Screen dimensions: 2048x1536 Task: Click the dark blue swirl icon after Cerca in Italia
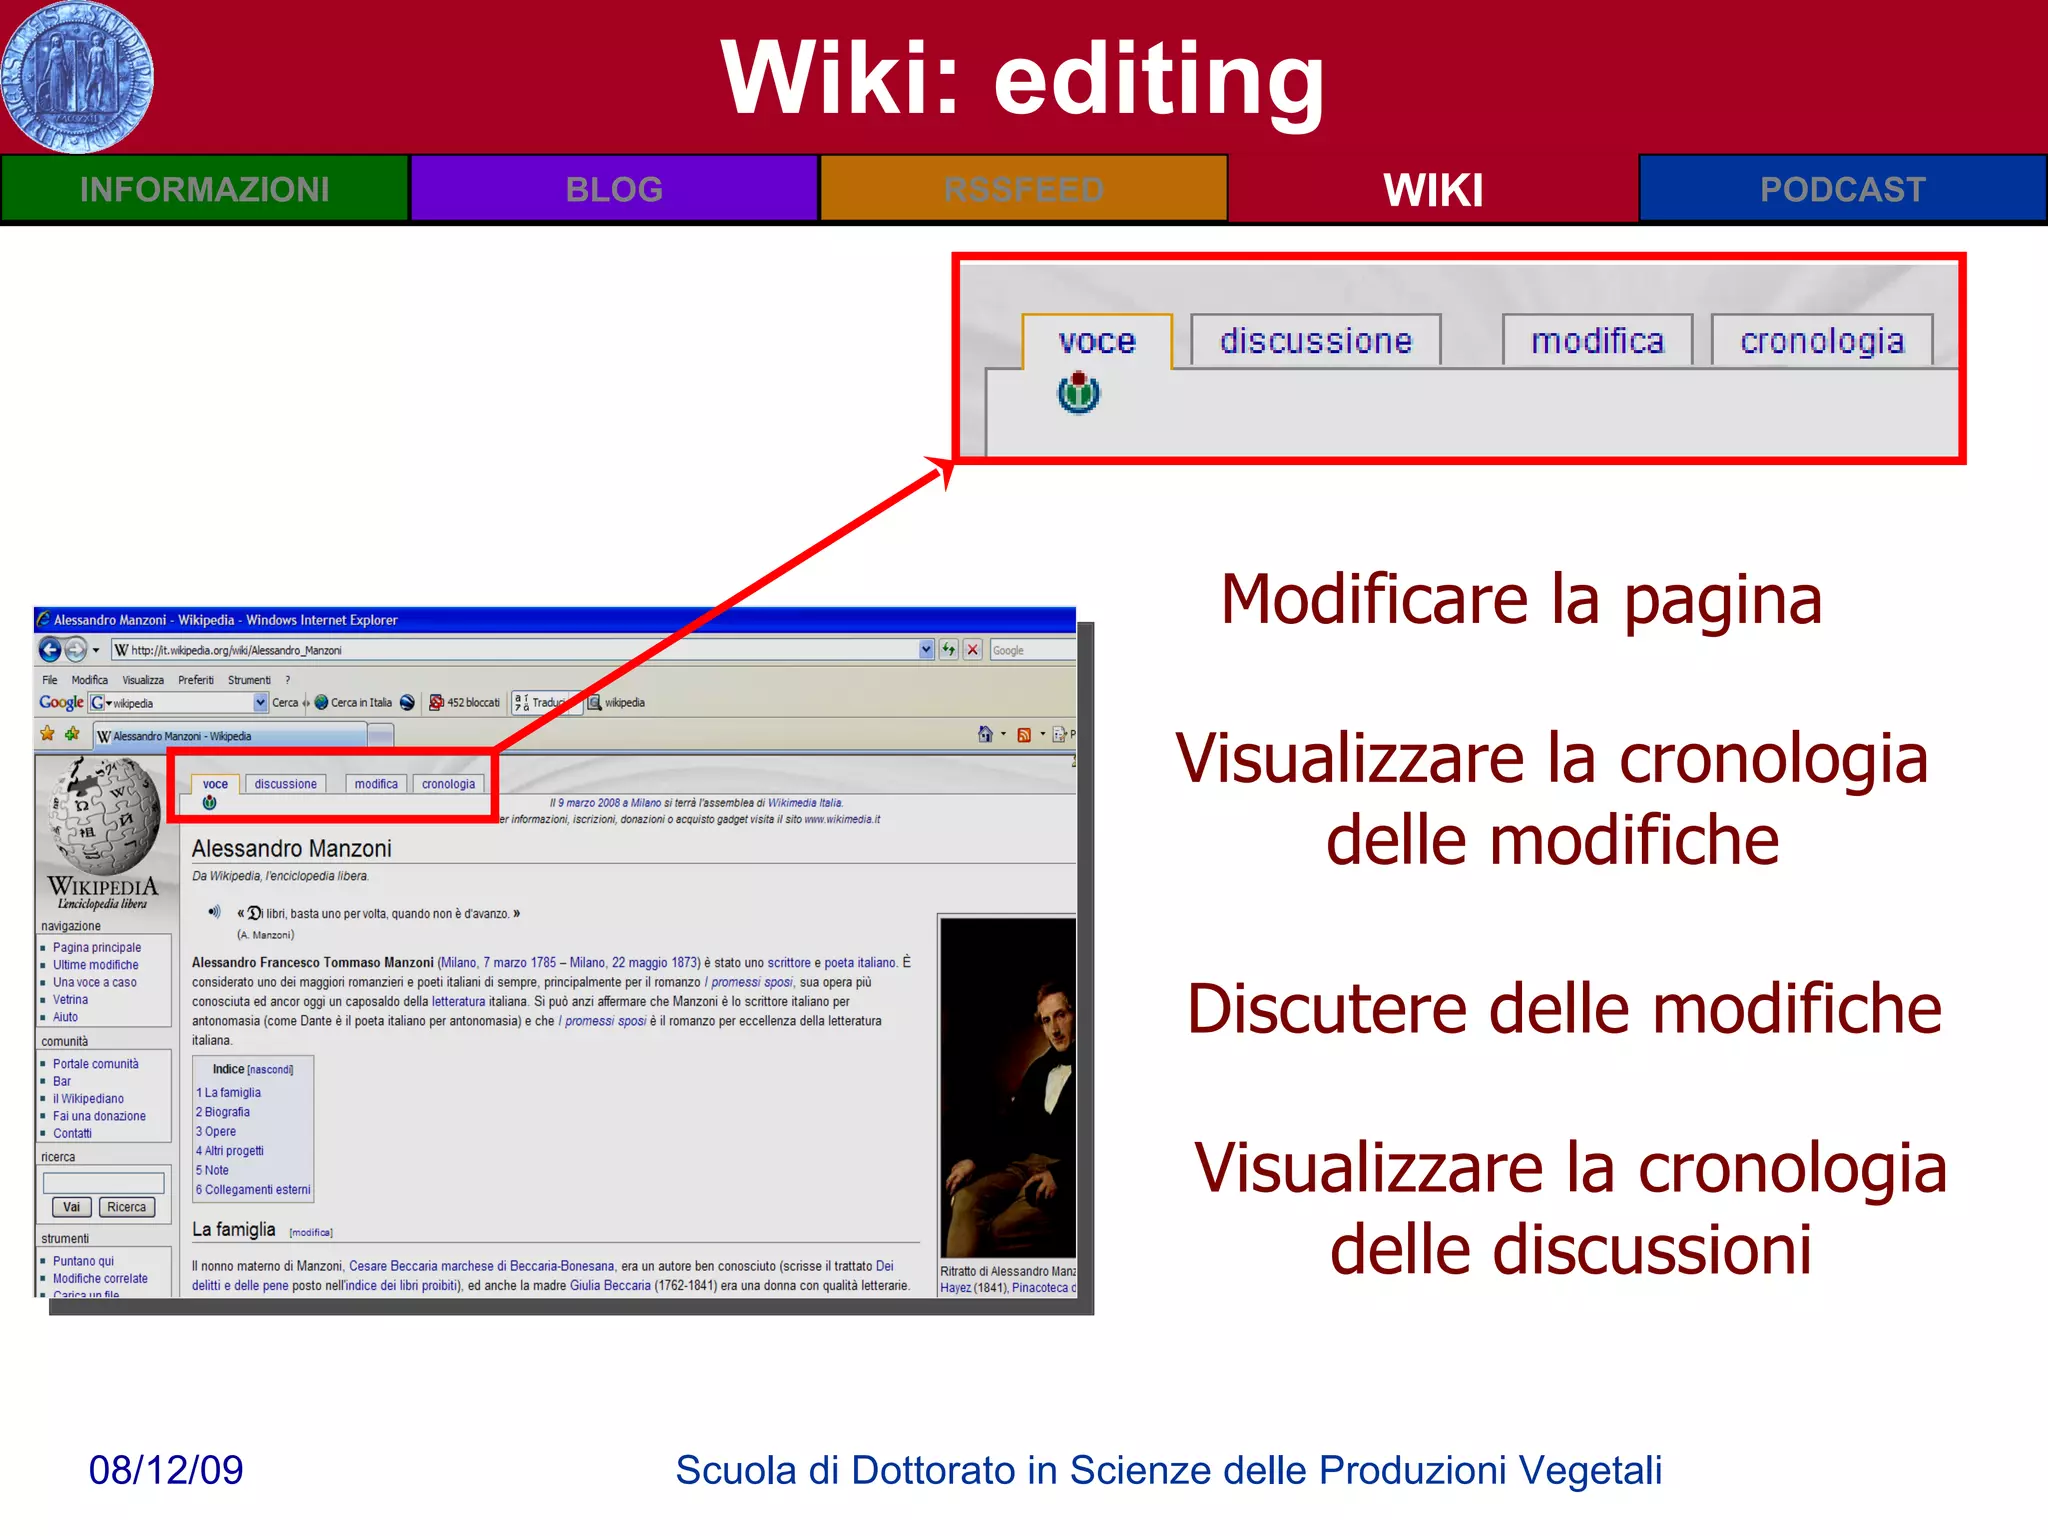pos(407,702)
